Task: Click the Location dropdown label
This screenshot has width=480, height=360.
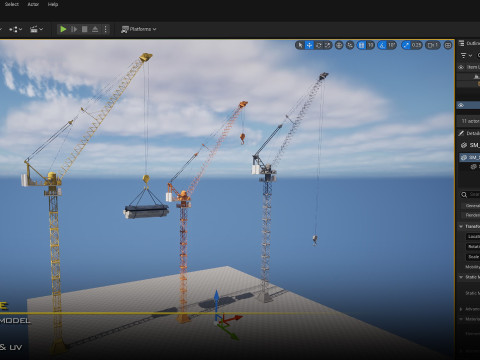Action: pos(473,236)
